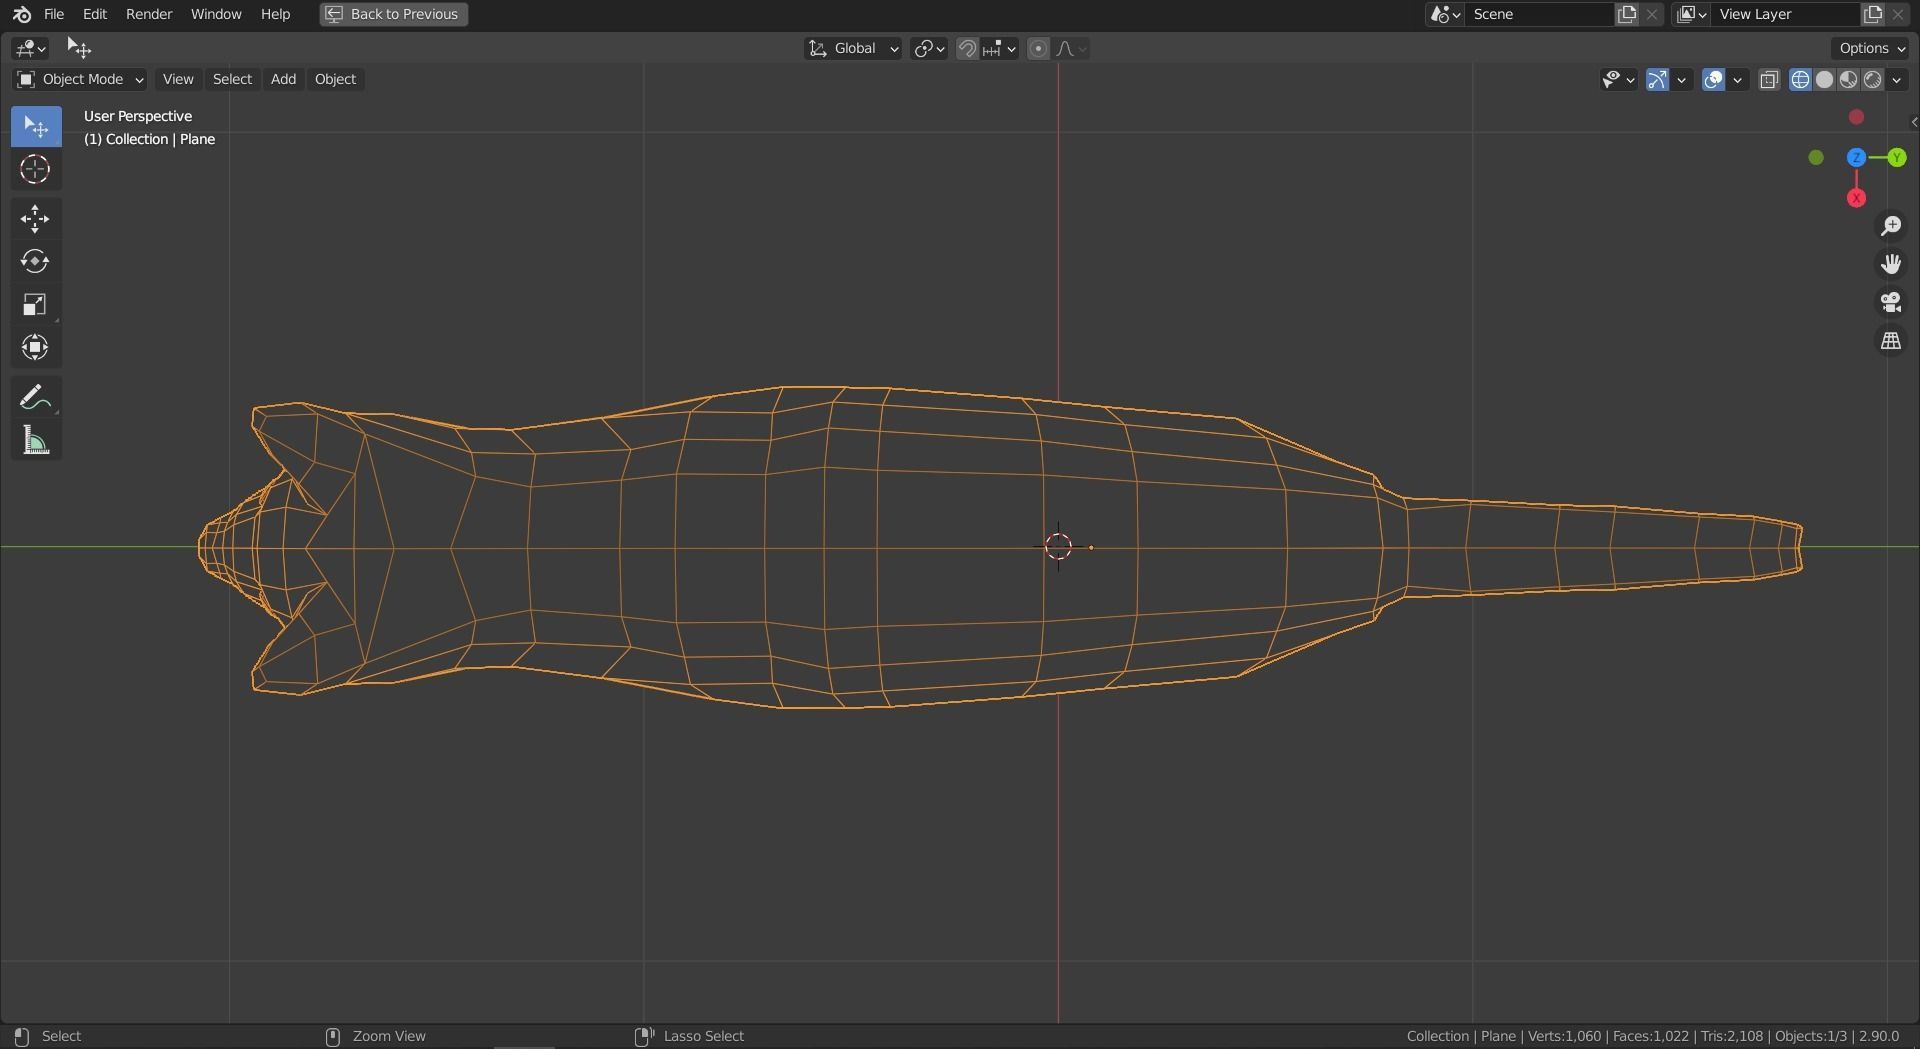1920x1049 pixels.
Task: Toggle the camera view icon
Action: coord(1890,303)
